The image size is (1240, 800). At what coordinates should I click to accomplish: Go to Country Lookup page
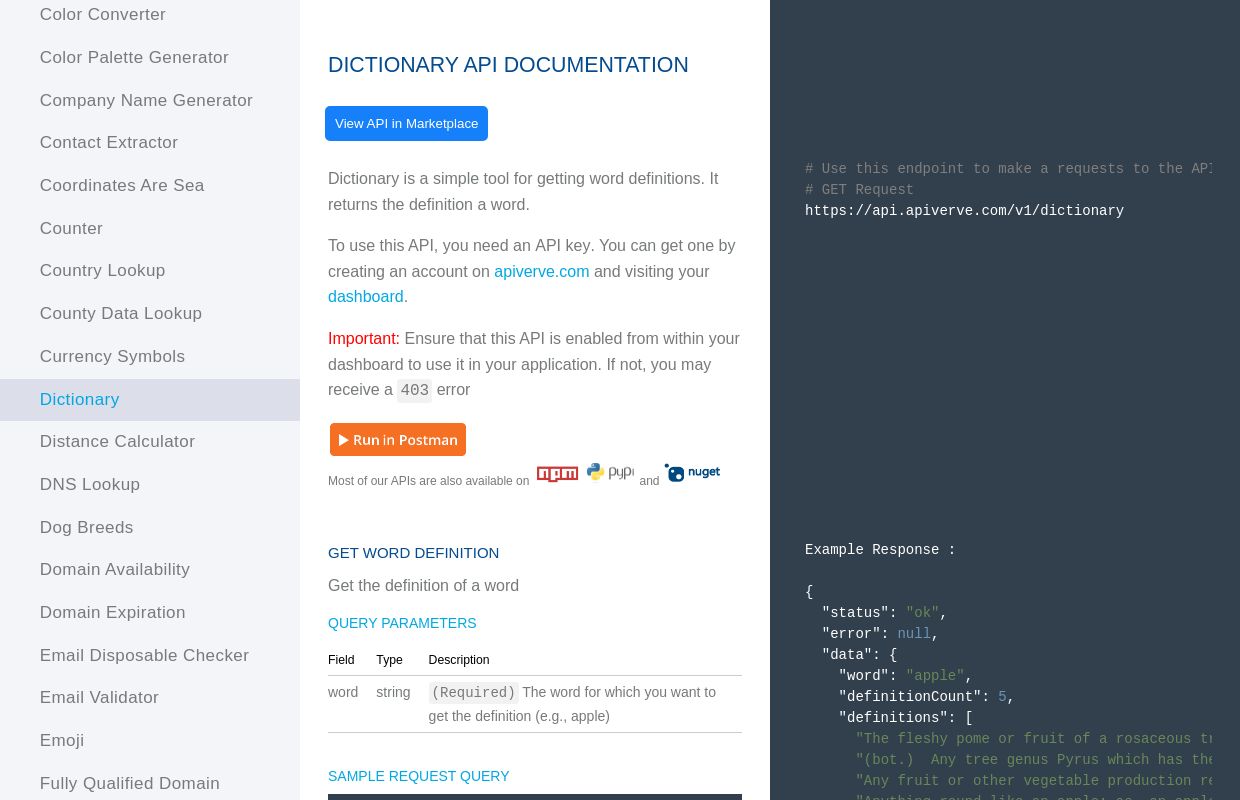pos(150,271)
